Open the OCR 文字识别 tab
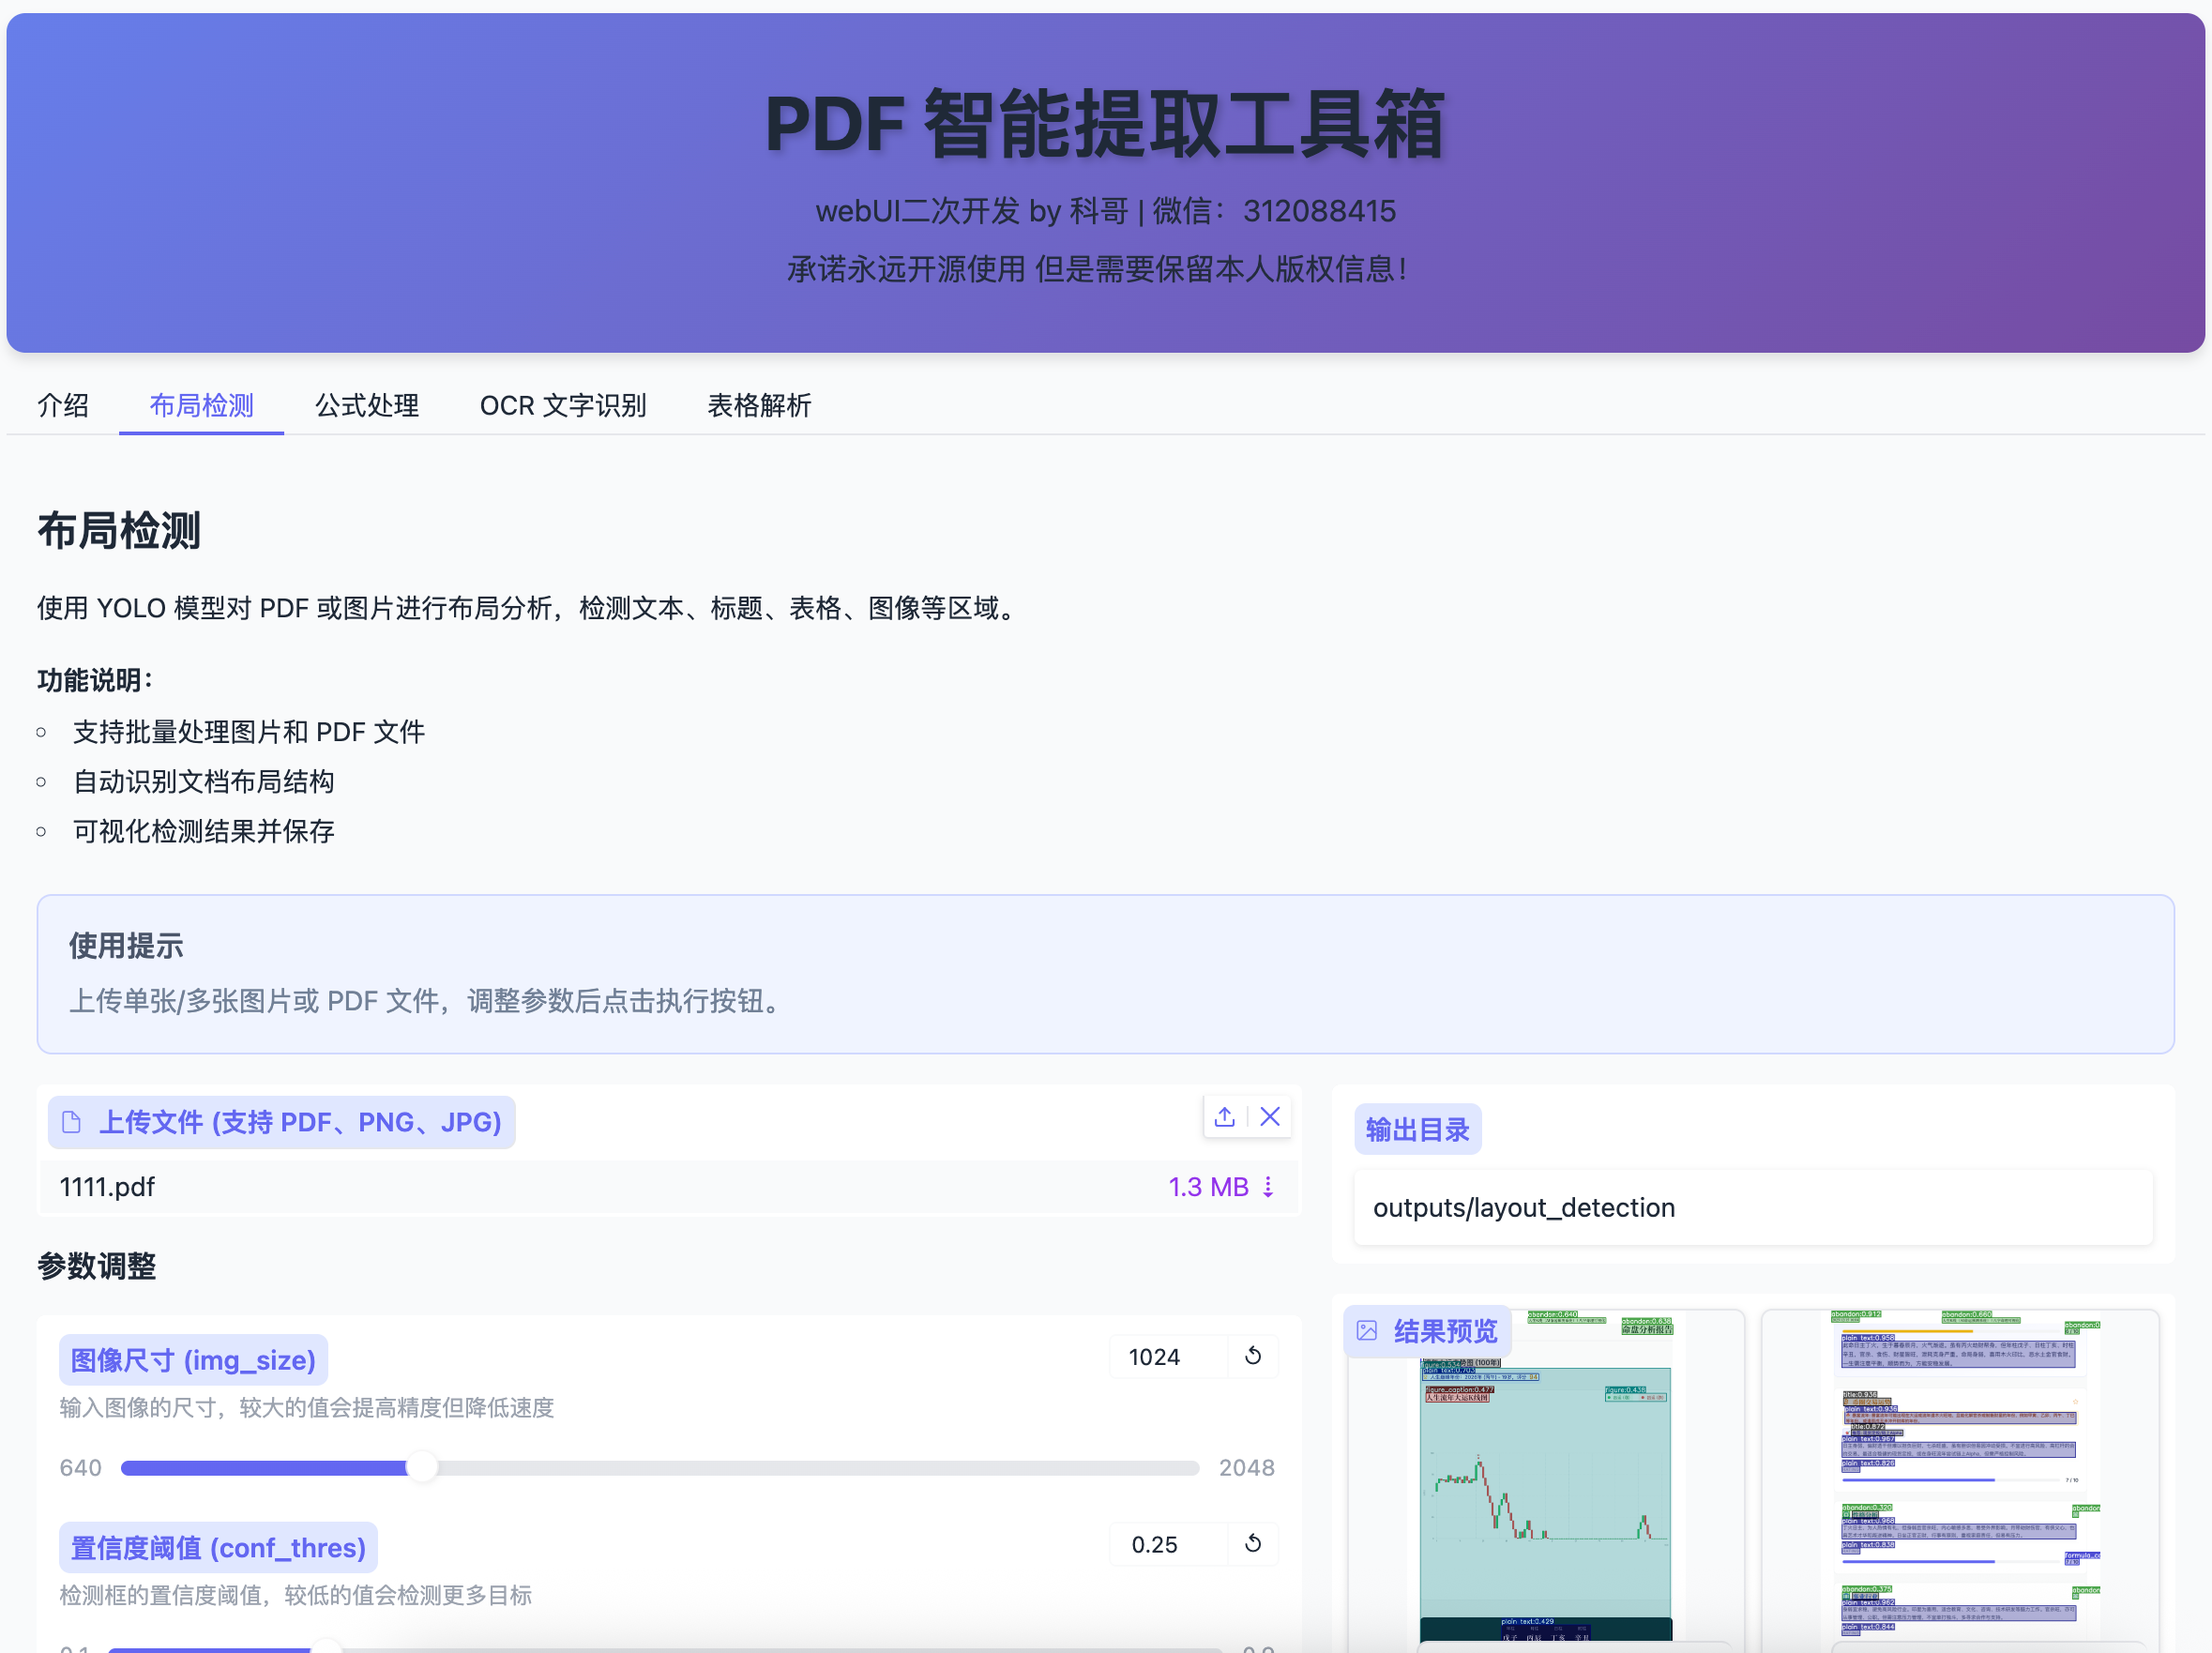This screenshot has width=2212, height=1653. (x=563, y=405)
